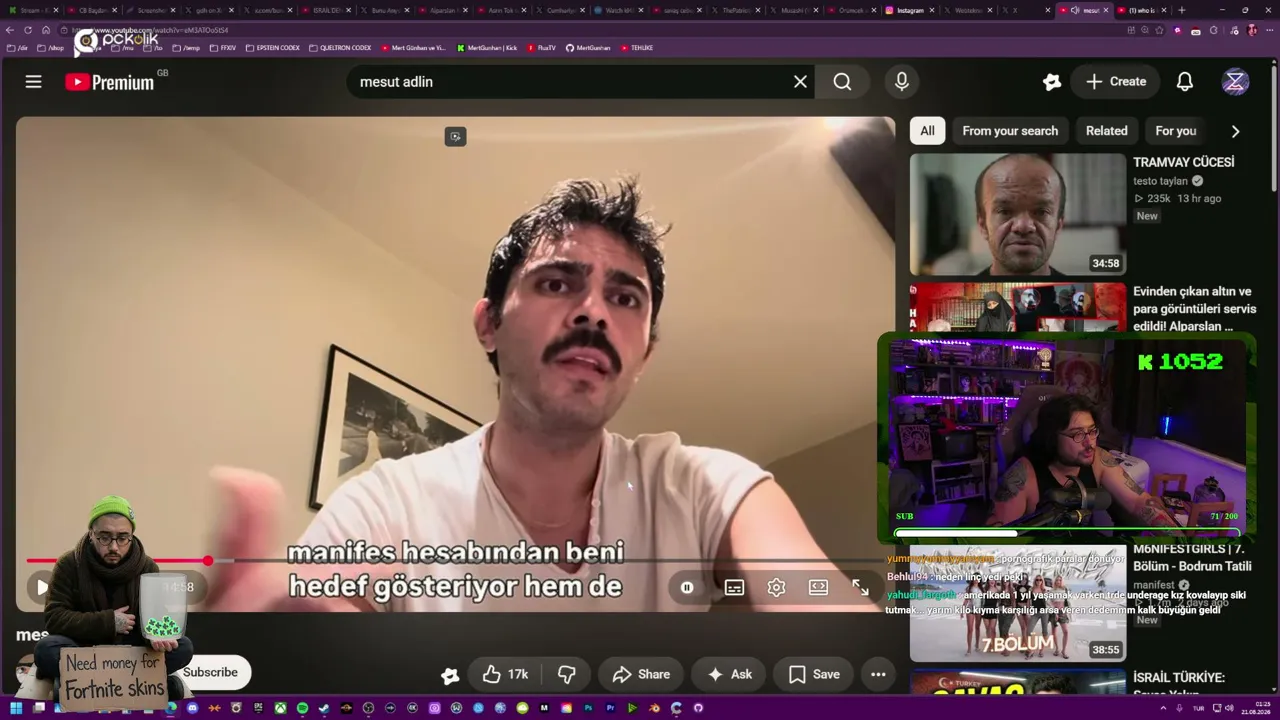Screen dimensions: 1280x720
Task: Open MertGunhan Kick bookmark
Action: click(x=487, y=48)
